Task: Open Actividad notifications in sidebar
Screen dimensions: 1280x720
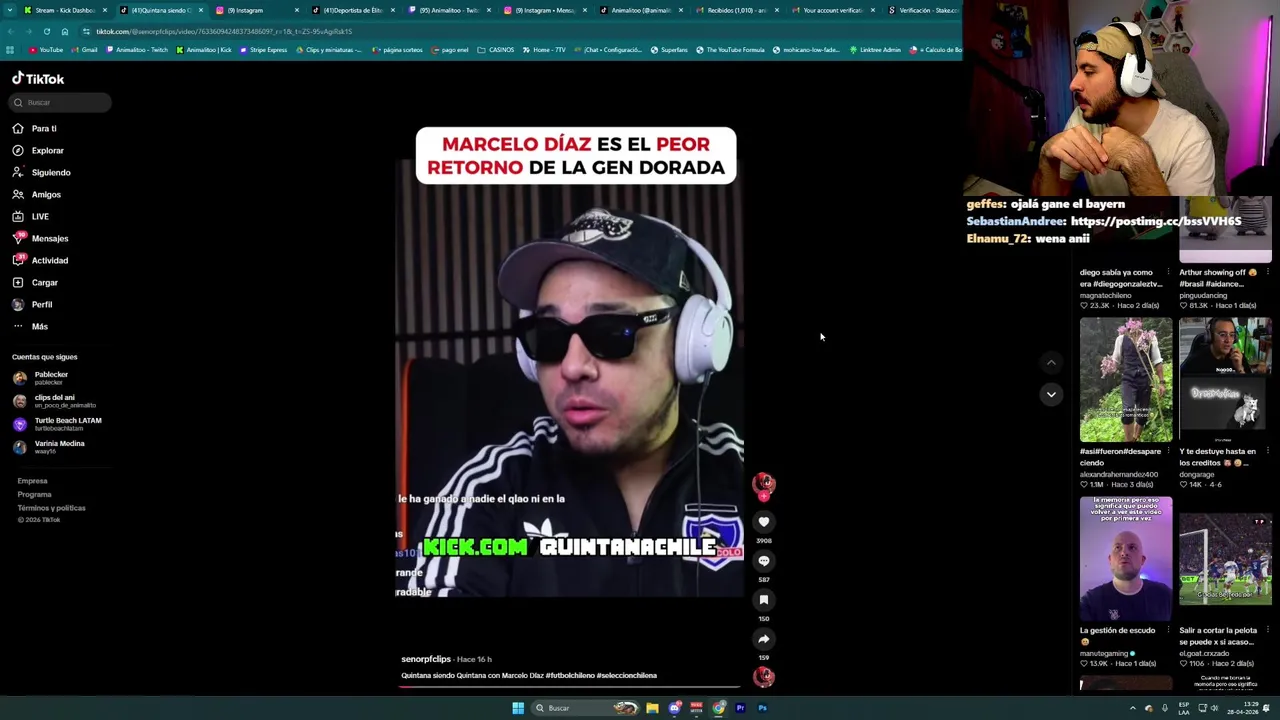Action: coord(40,260)
